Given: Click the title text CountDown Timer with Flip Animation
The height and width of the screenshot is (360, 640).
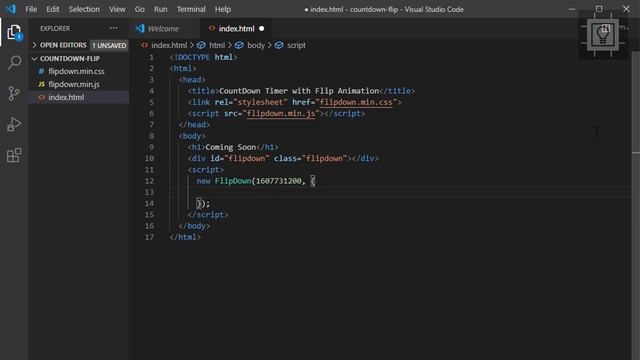Looking at the screenshot, I should point(299,91).
